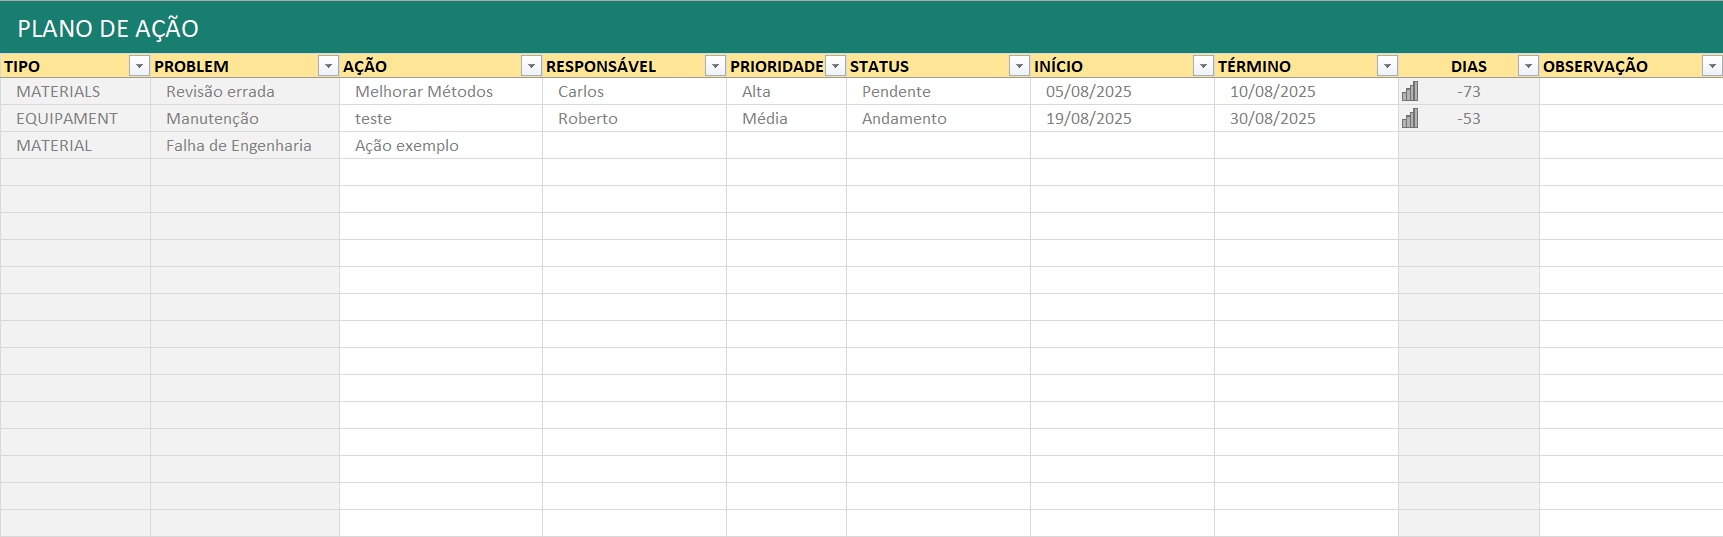
Task: Open the TIPO column filter dropdown
Action: pos(139,66)
